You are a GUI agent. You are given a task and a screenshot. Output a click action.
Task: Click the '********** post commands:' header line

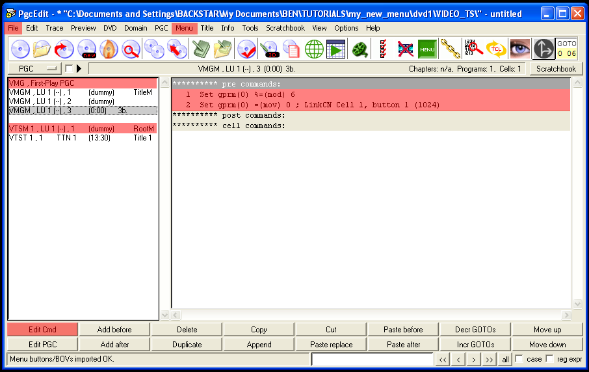click(371, 115)
